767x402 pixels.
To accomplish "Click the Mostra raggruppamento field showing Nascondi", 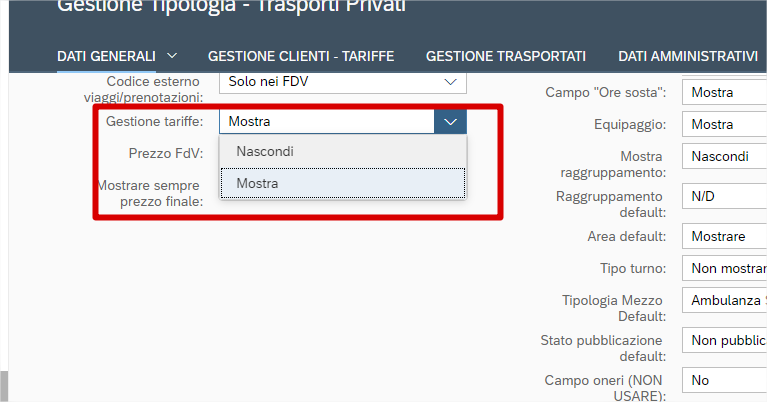I will click(724, 157).
